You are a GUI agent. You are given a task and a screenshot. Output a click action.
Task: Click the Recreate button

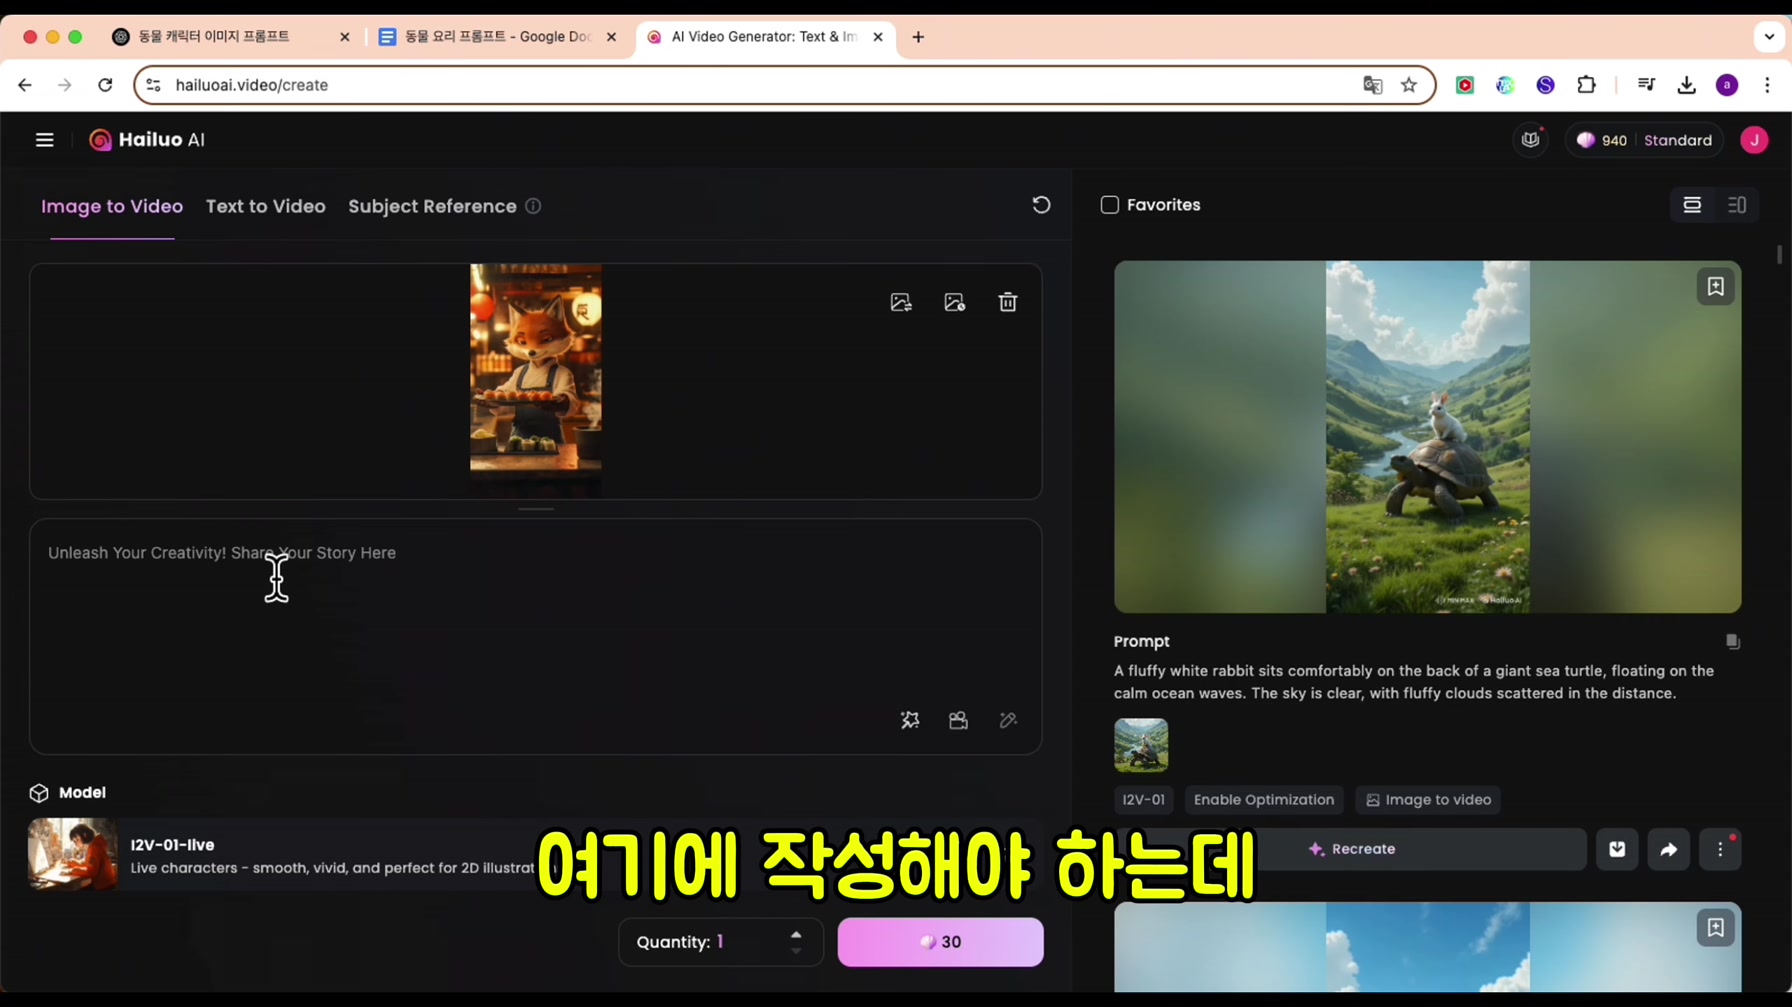pyautogui.click(x=1352, y=849)
